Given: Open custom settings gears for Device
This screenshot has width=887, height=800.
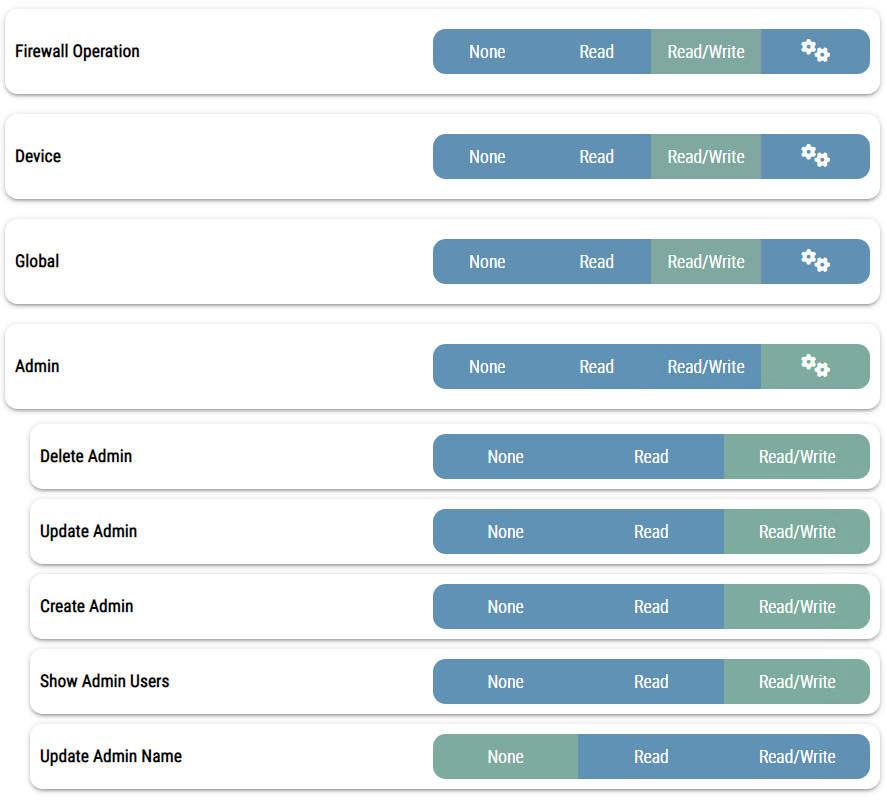Looking at the screenshot, I should pyautogui.click(x=815, y=156).
